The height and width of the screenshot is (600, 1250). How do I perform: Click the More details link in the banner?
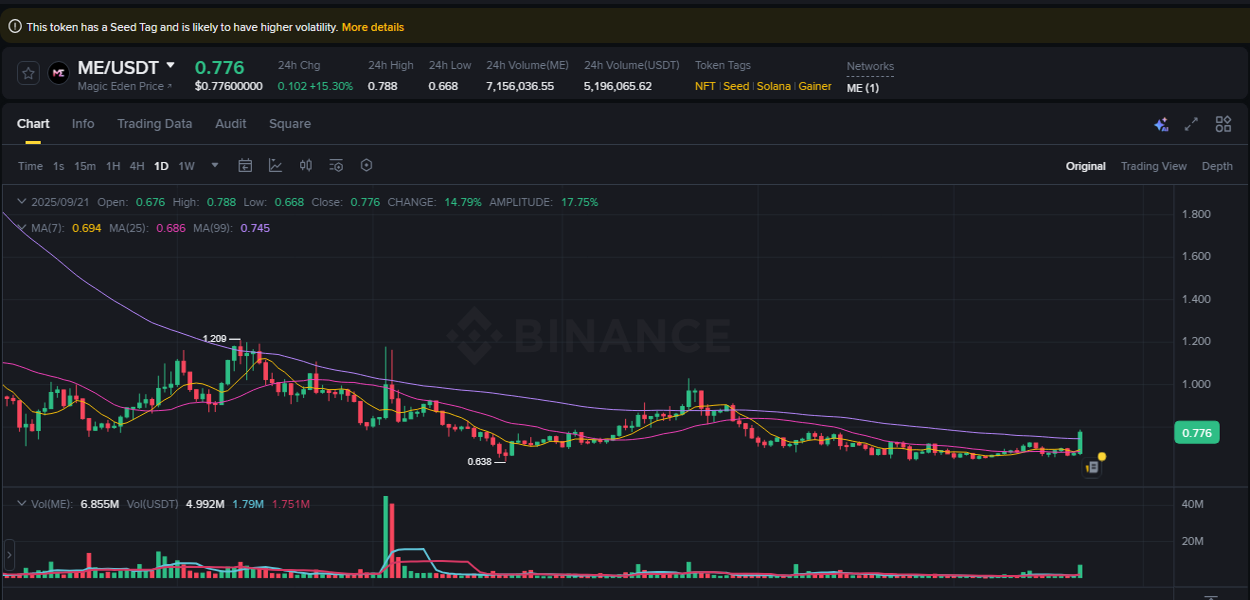(373, 27)
